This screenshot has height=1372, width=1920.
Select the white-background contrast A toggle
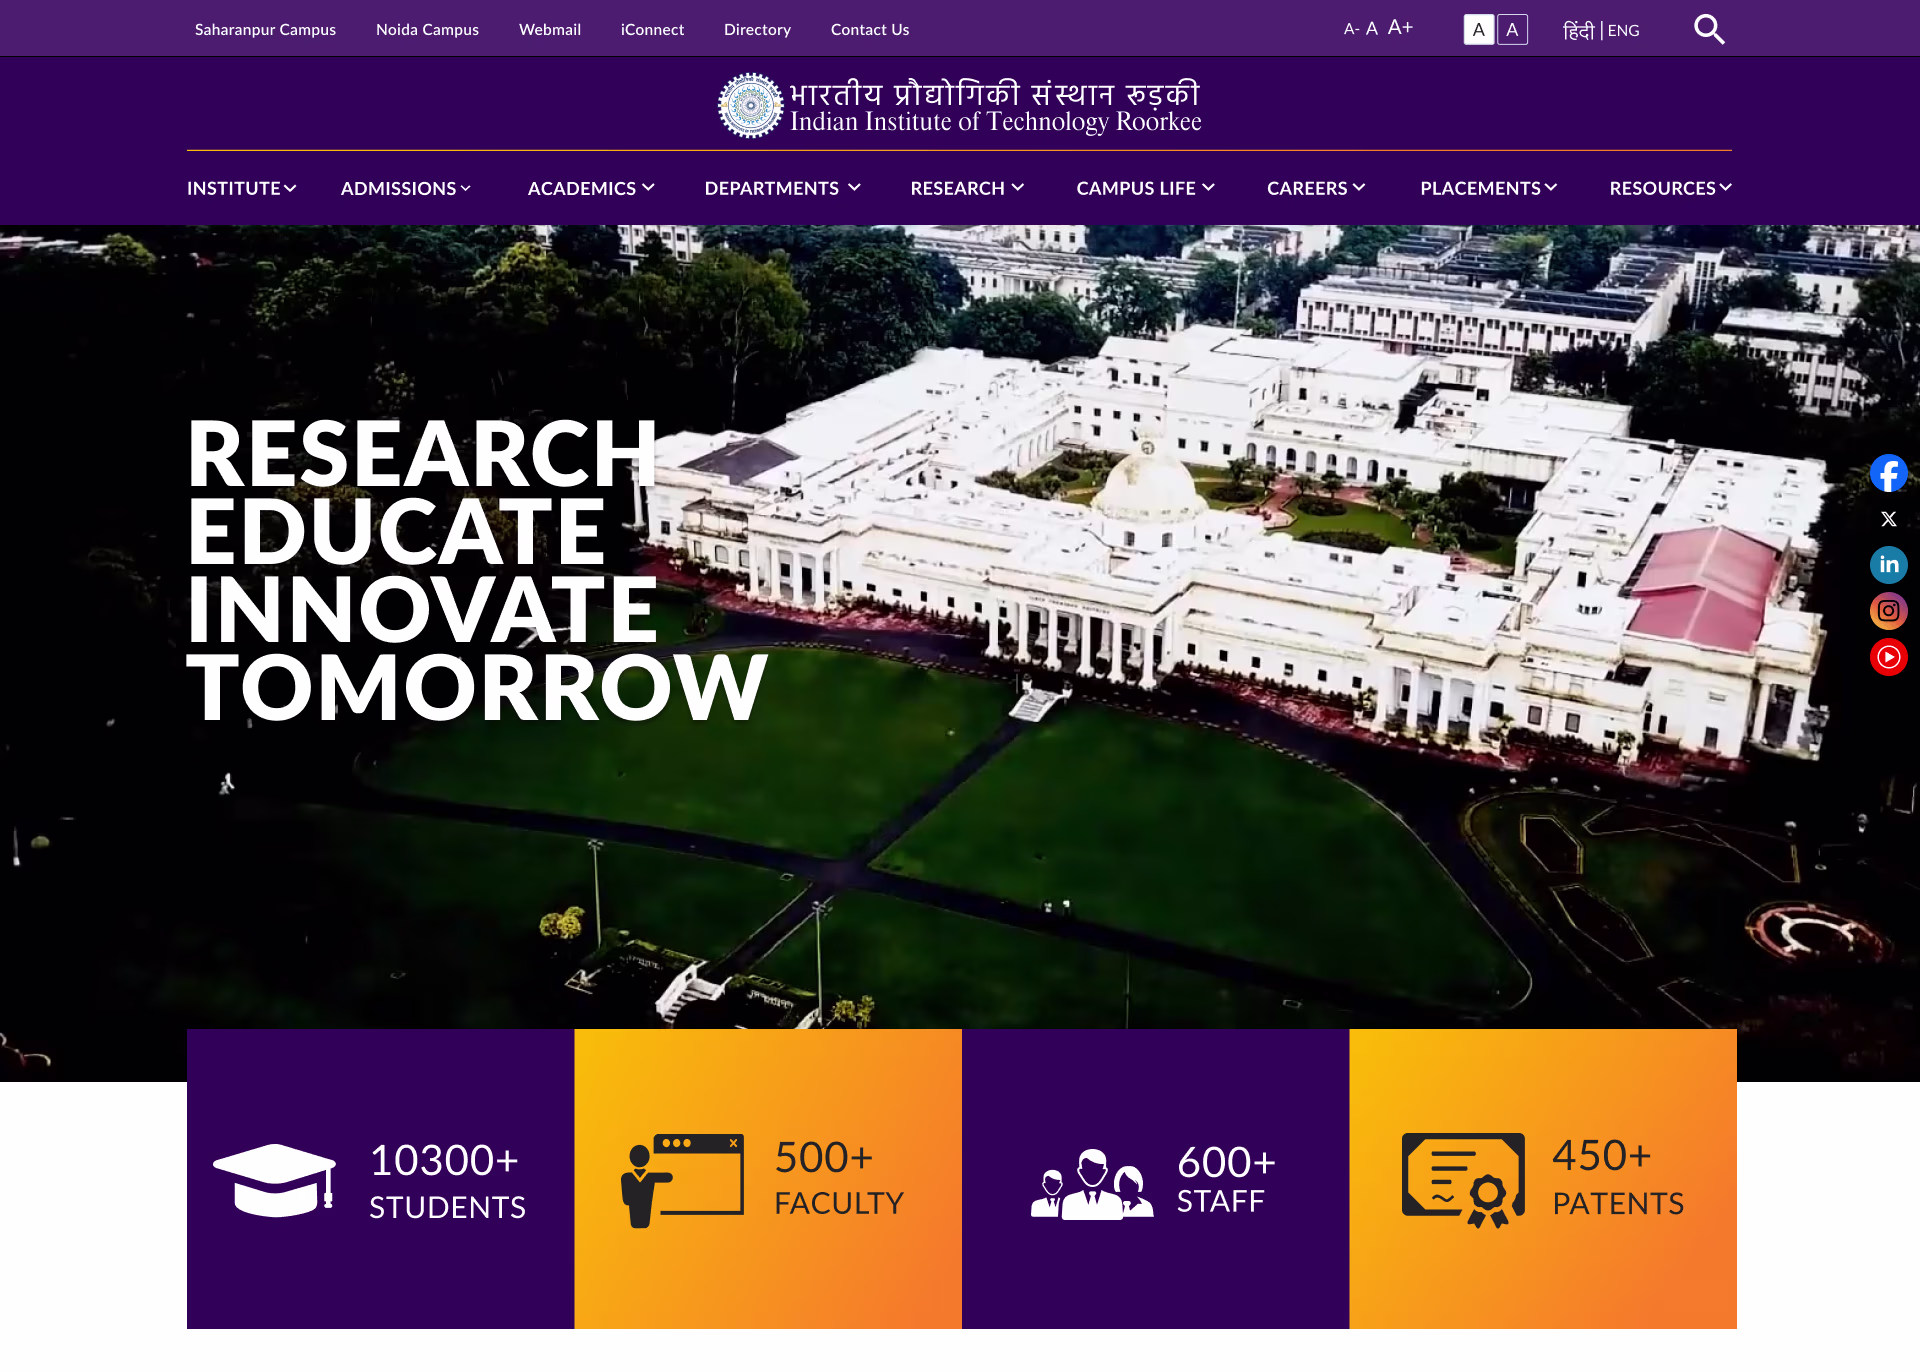click(1479, 30)
